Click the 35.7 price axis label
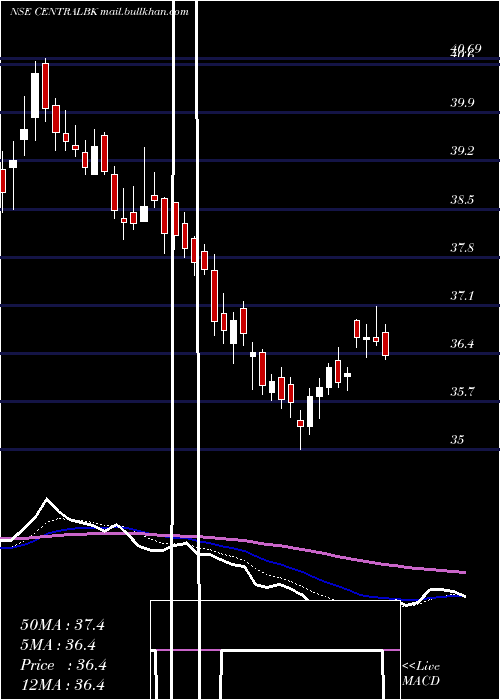The width and height of the screenshot is (500, 700). click(x=462, y=392)
